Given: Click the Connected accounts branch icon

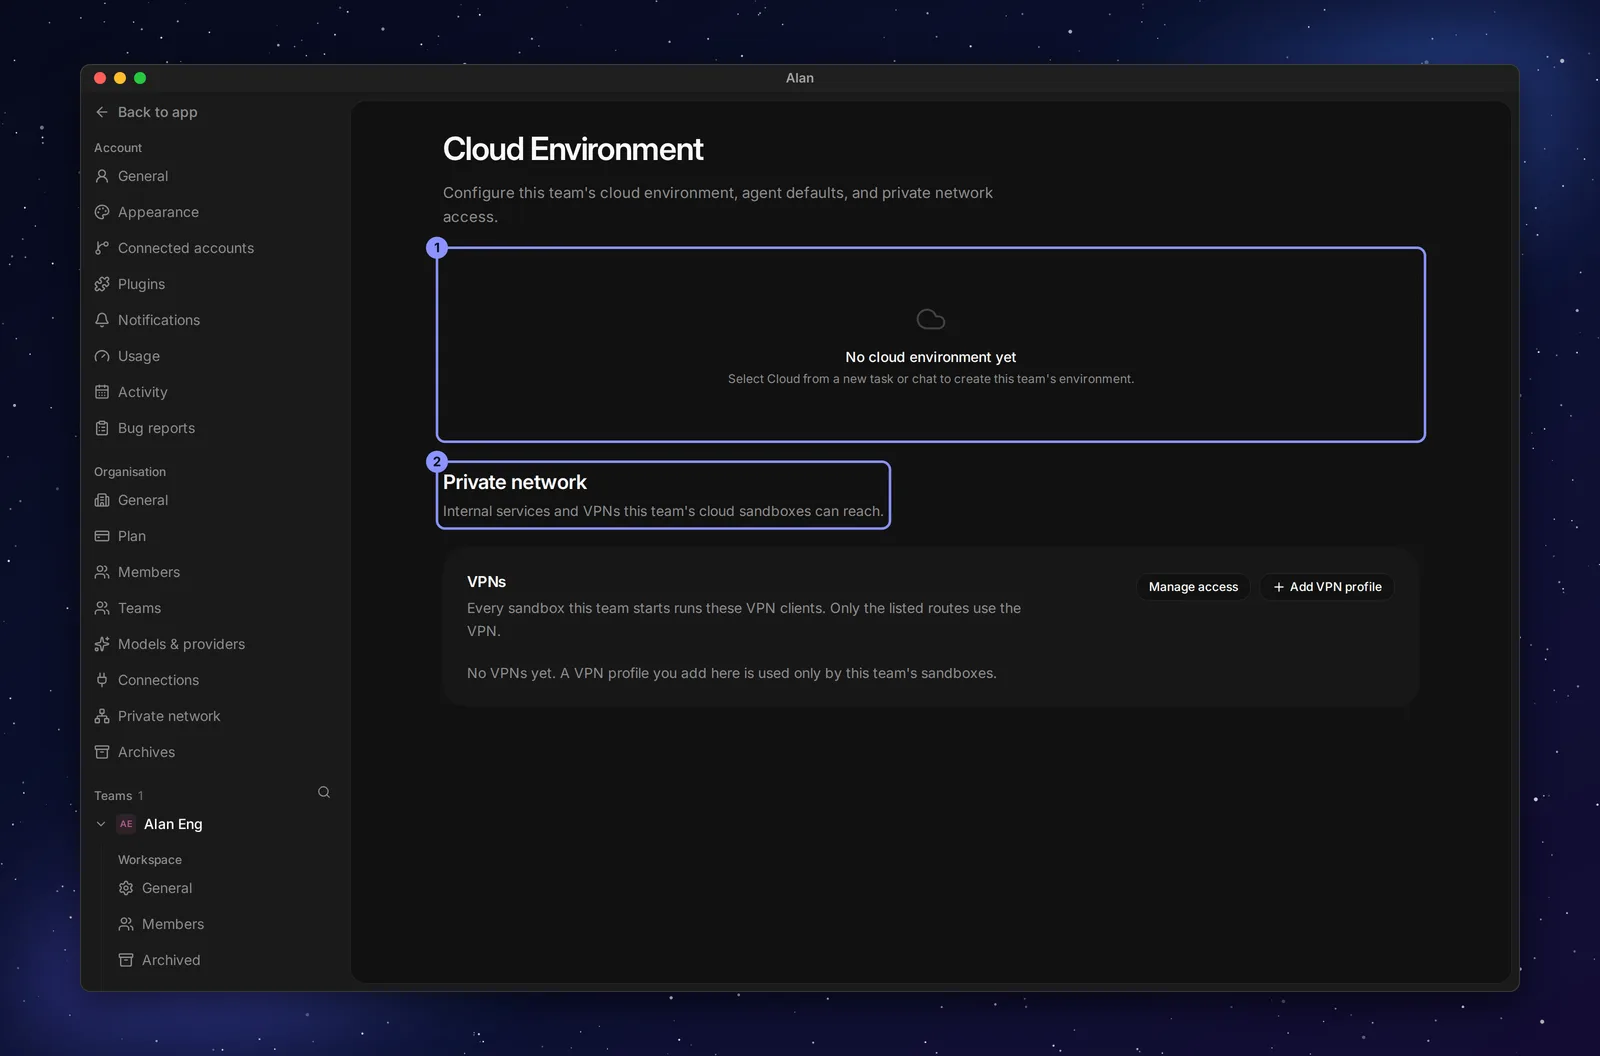Looking at the screenshot, I should coord(102,248).
